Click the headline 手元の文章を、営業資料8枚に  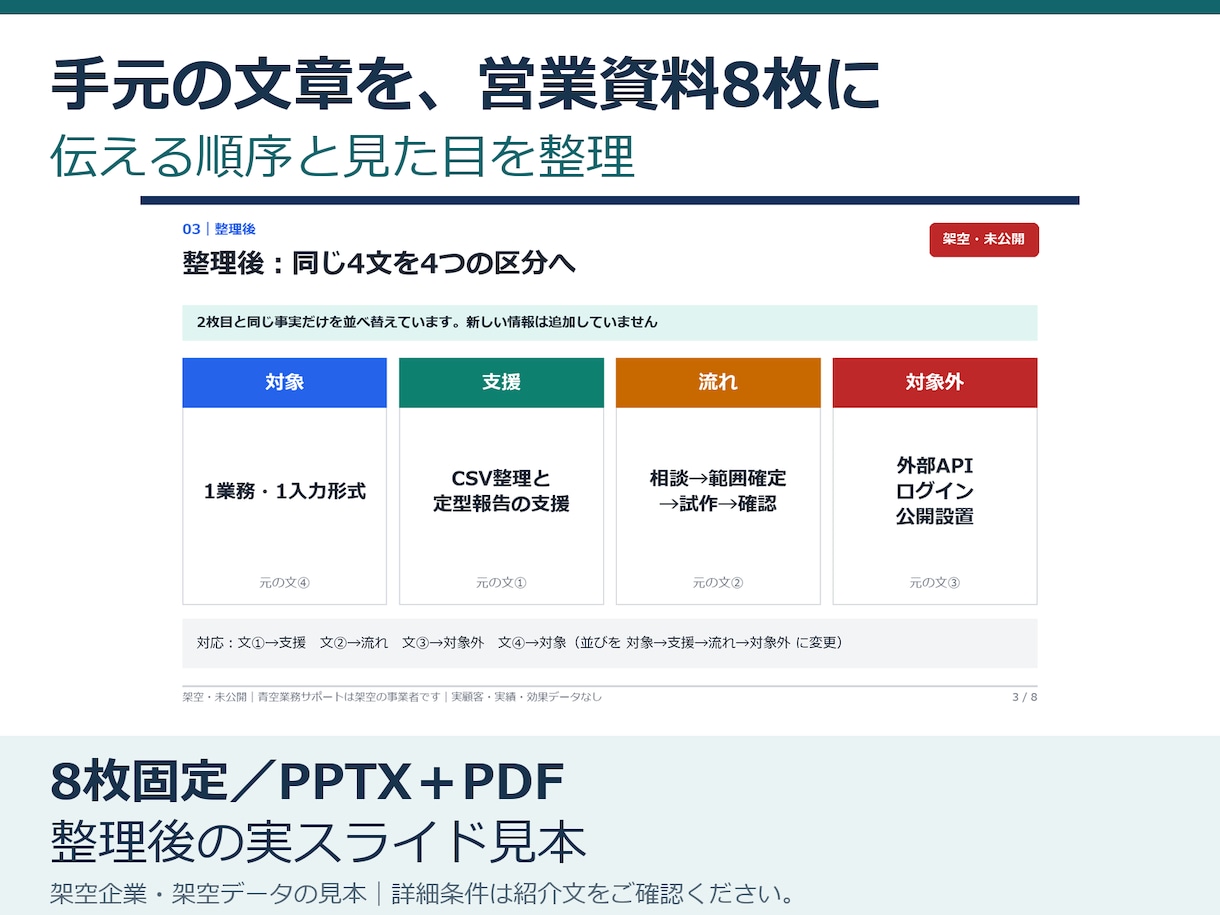(465, 86)
